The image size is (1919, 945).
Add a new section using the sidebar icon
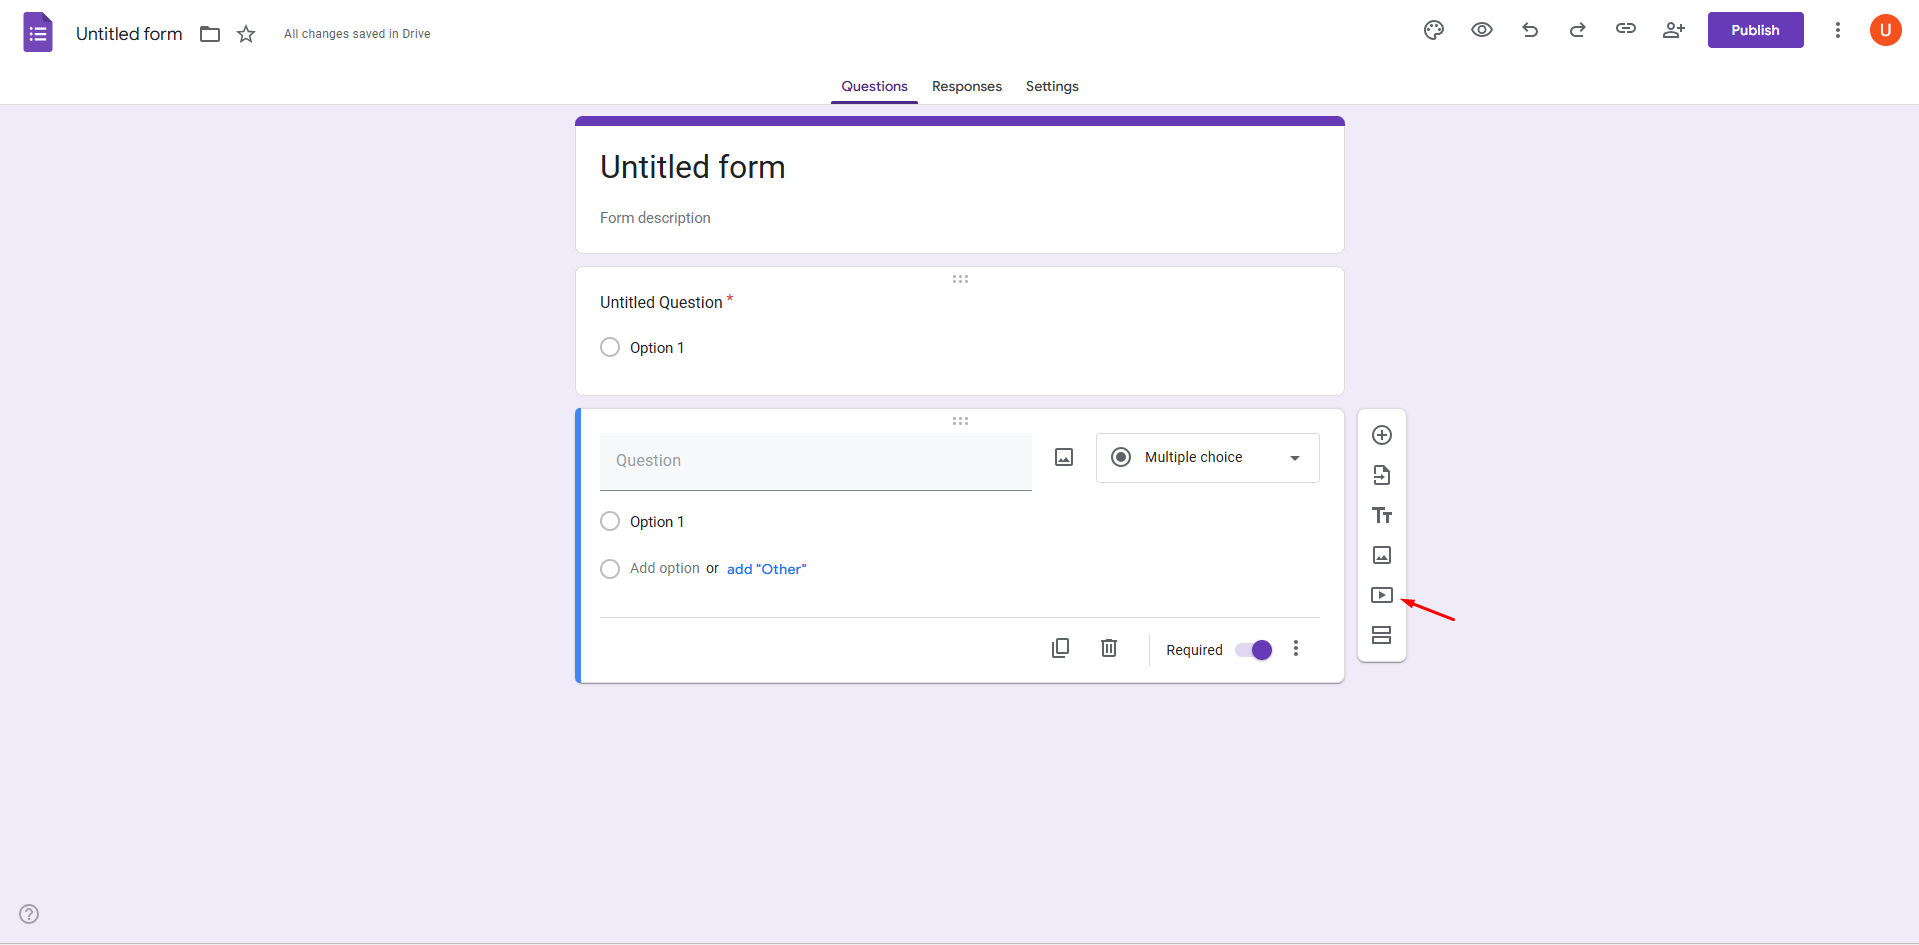pos(1382,635)
